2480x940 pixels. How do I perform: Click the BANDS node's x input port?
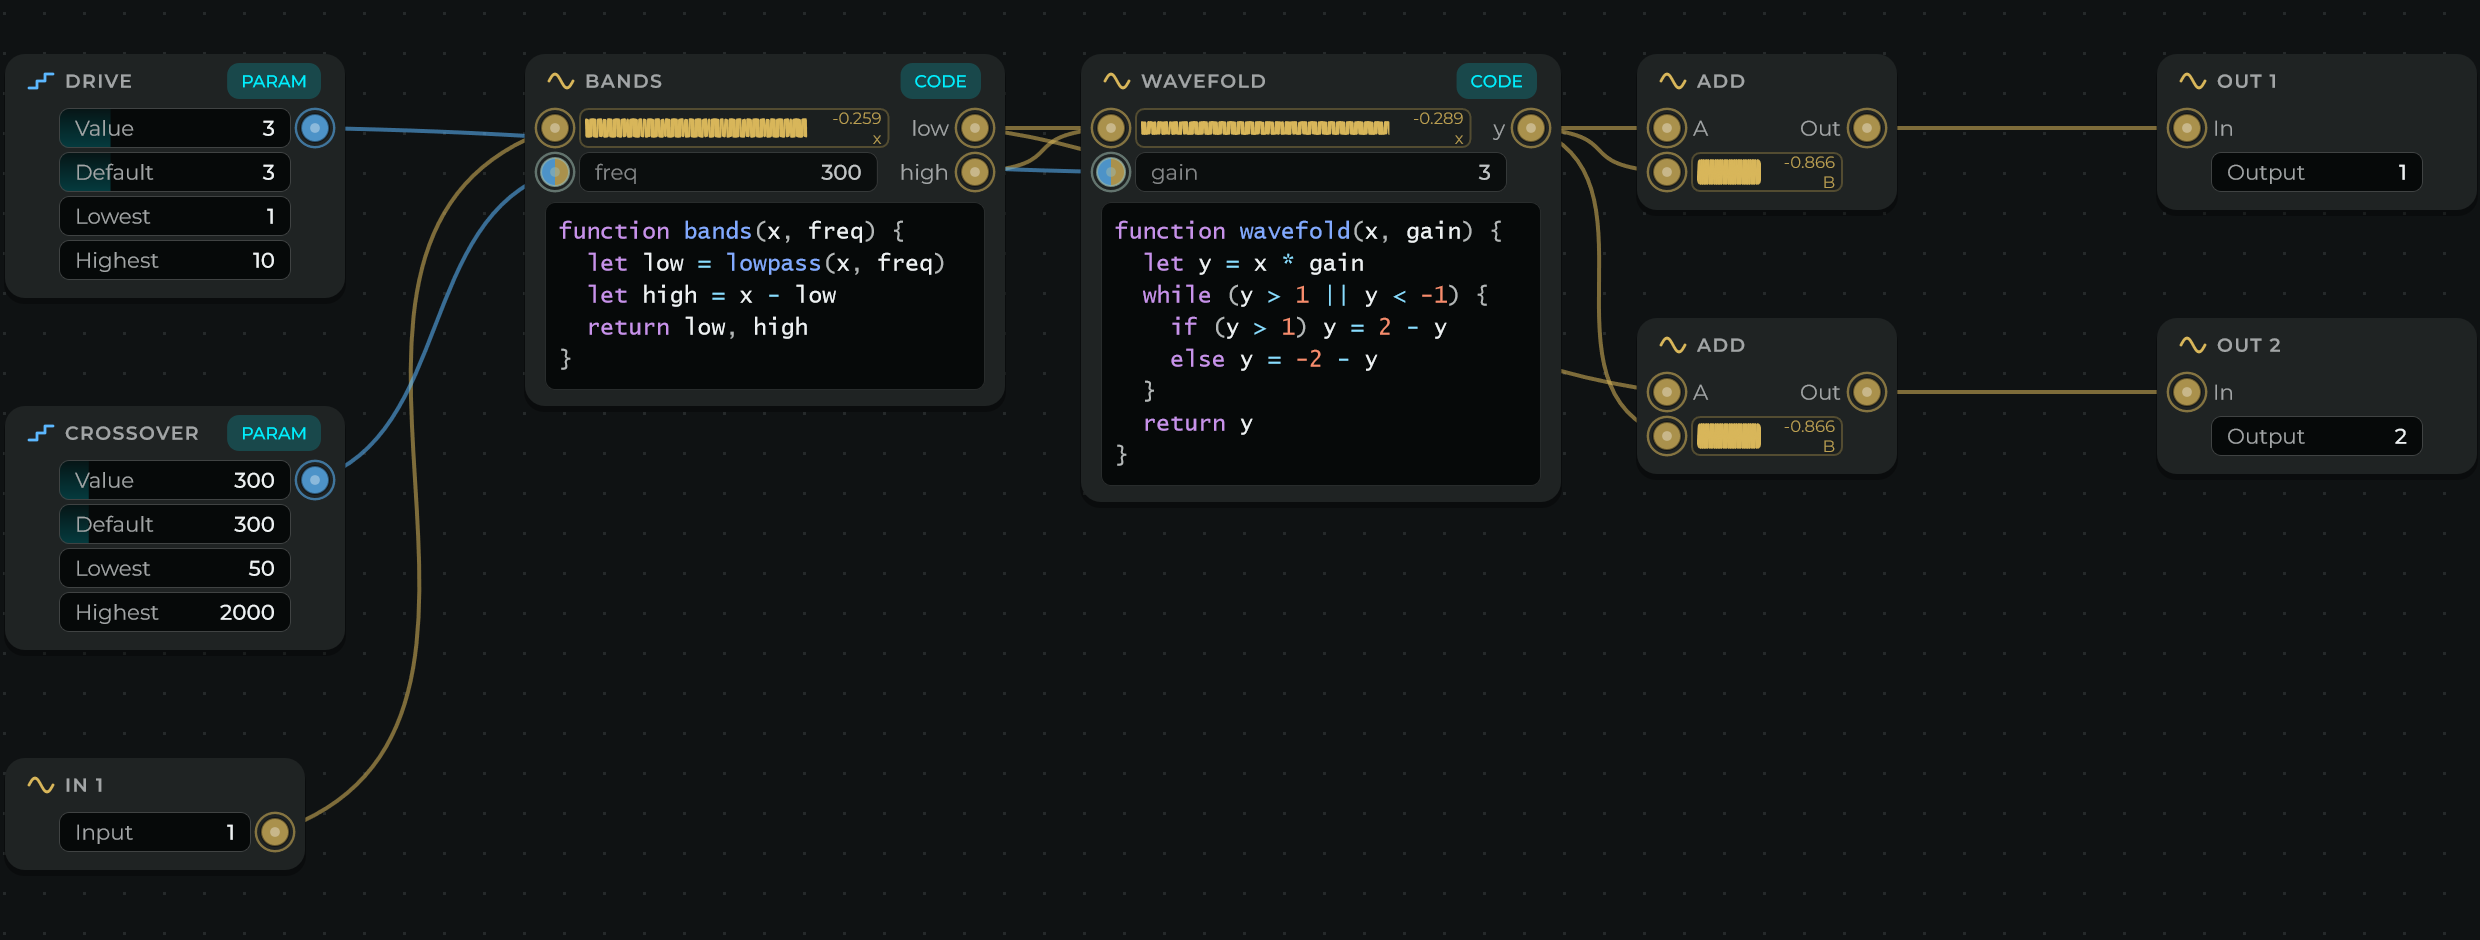coord(555,128)
